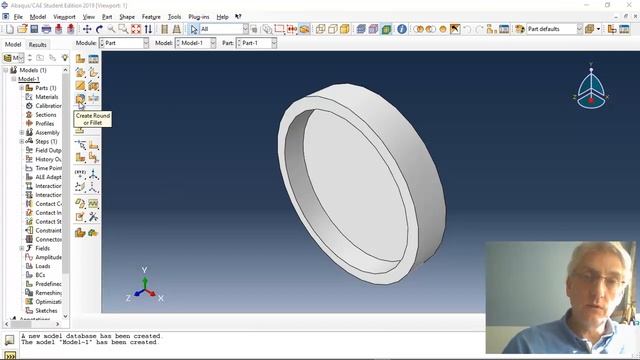Viewport: 640px width, 360px height.
Task: Click the model tree vertical scrollbar
Action: pos(65,193)
